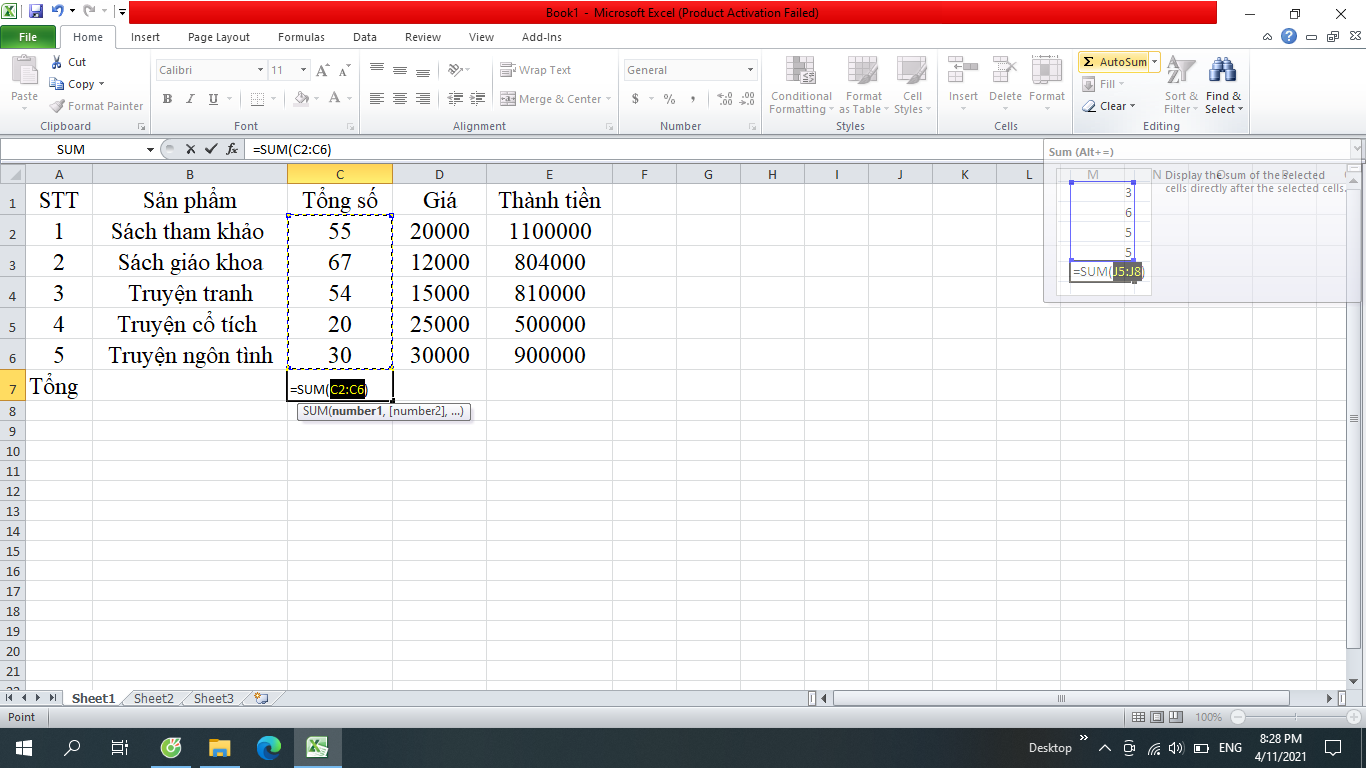Click the Orientation text angle icon
This screenshot has width=1366, height=768.
tap(456, 70)
